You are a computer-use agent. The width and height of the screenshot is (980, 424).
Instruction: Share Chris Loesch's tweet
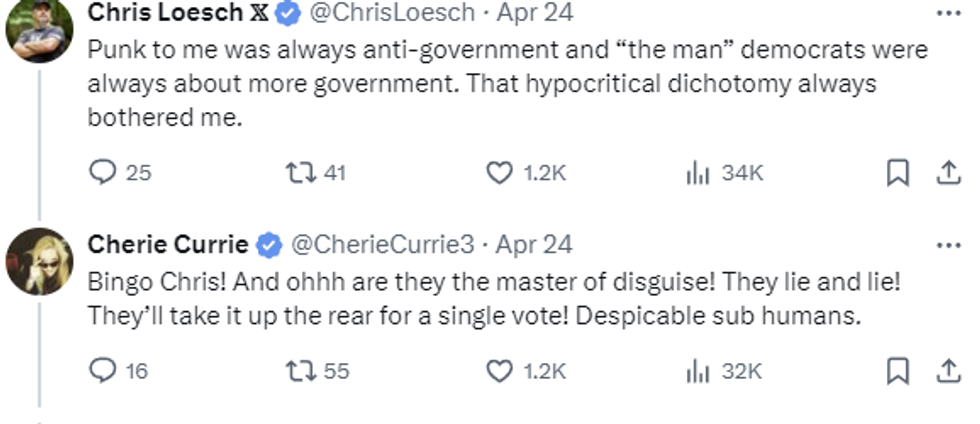(x=945, y=173)
